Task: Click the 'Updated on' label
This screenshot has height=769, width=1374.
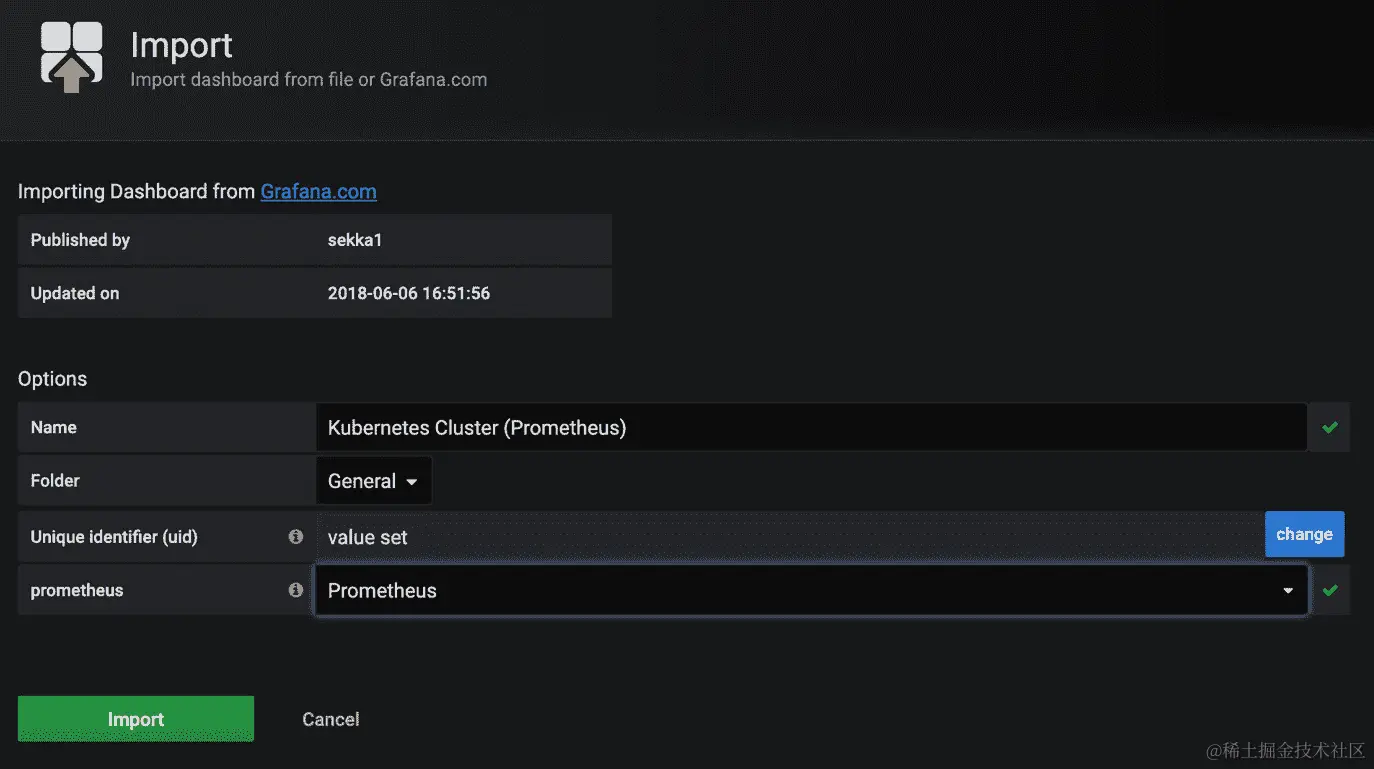Action: tap(75, 293)
